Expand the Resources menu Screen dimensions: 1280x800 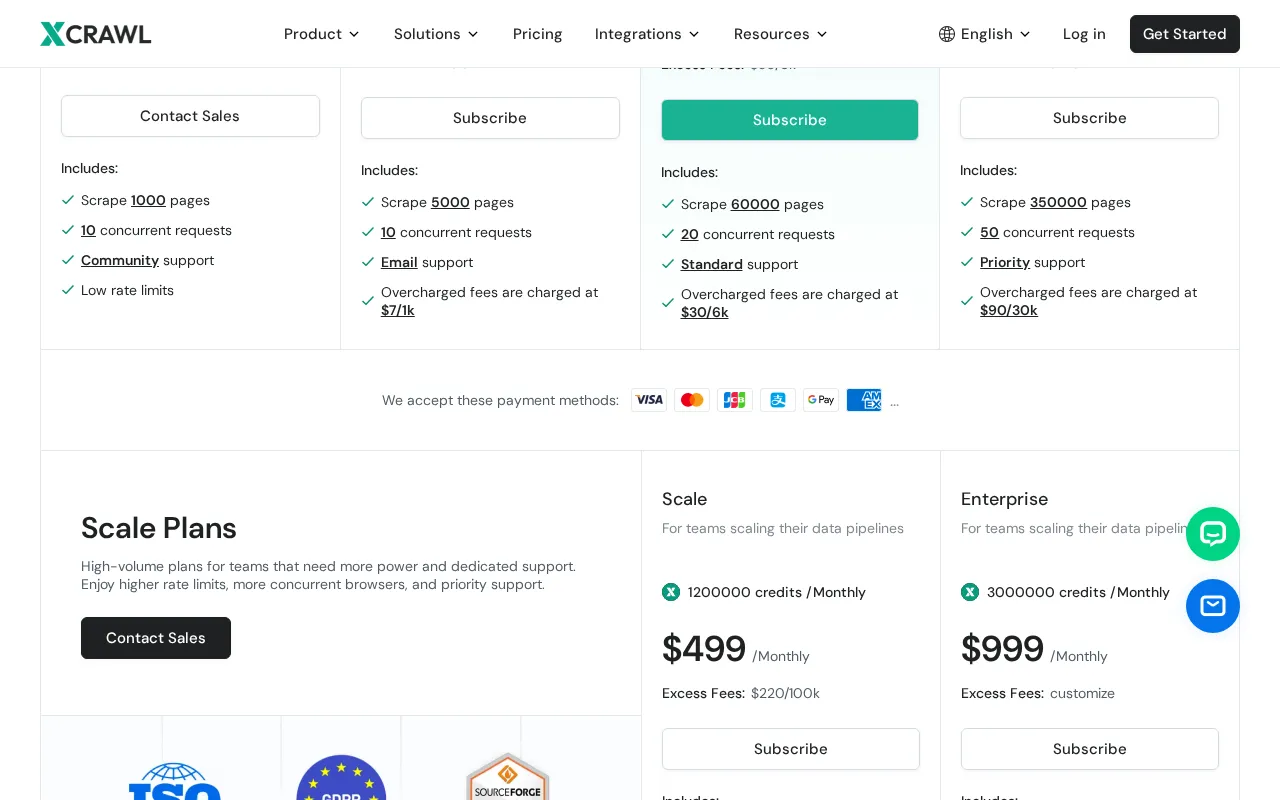pos(780,34)
